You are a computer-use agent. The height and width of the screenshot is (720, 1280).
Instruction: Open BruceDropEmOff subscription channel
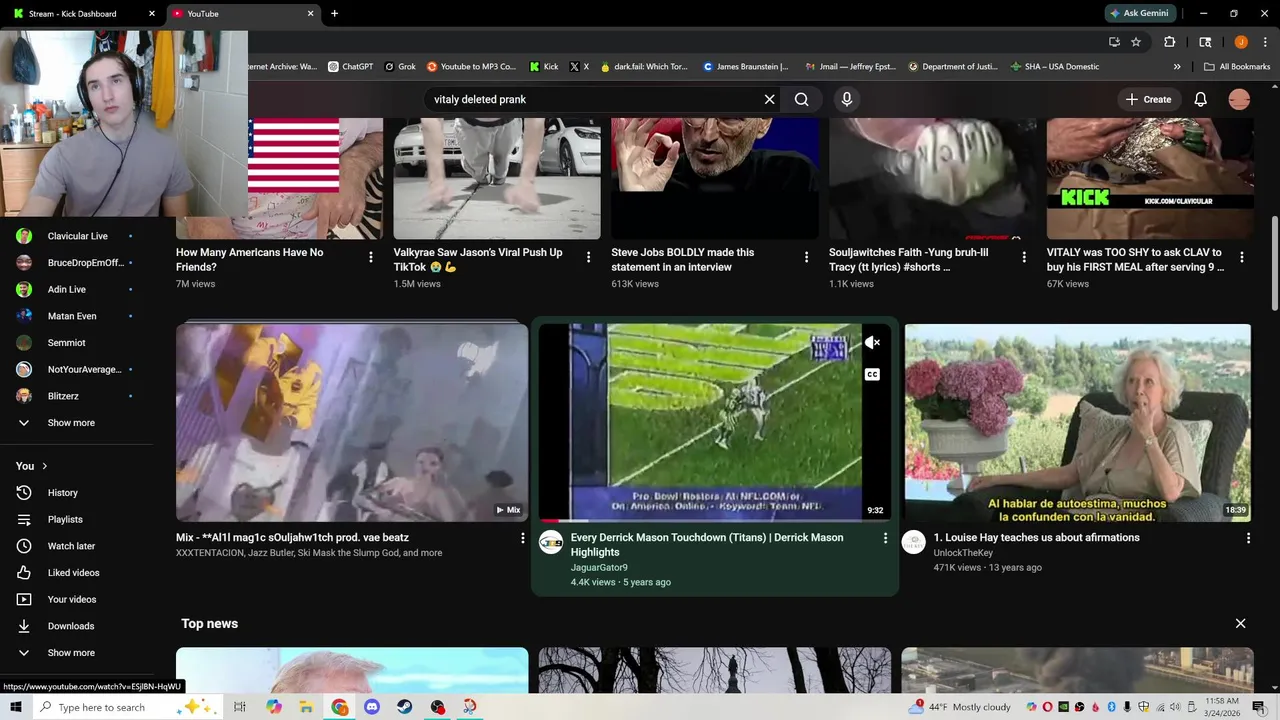point(85,263)
